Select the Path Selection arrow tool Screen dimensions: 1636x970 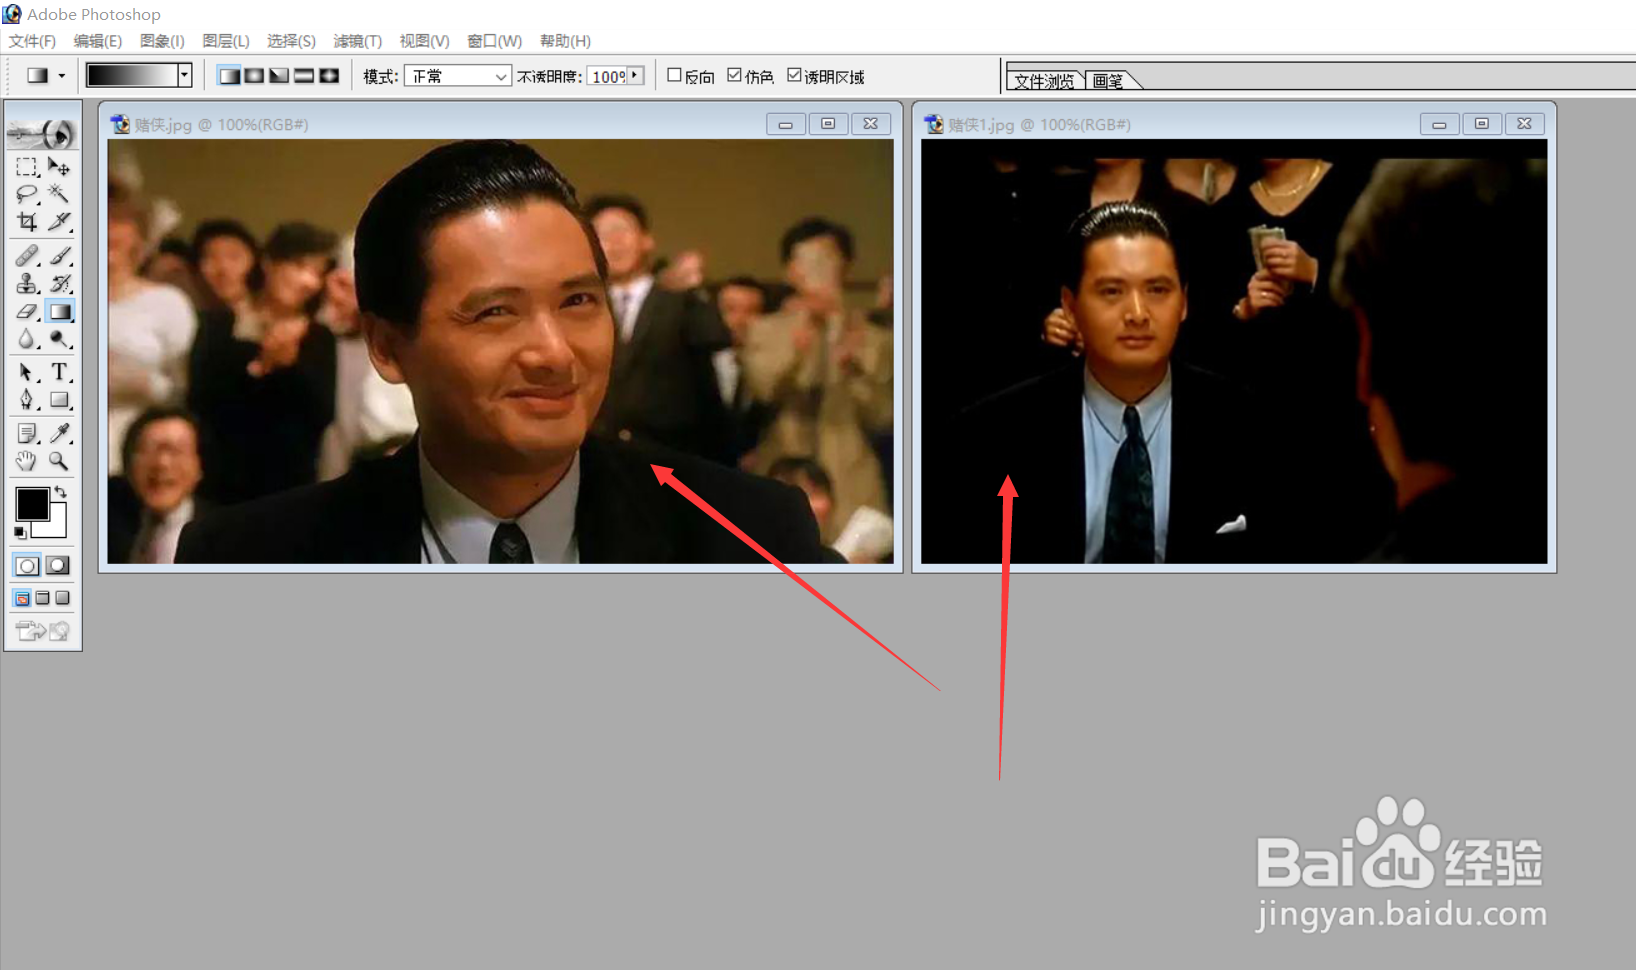(27, 372)
